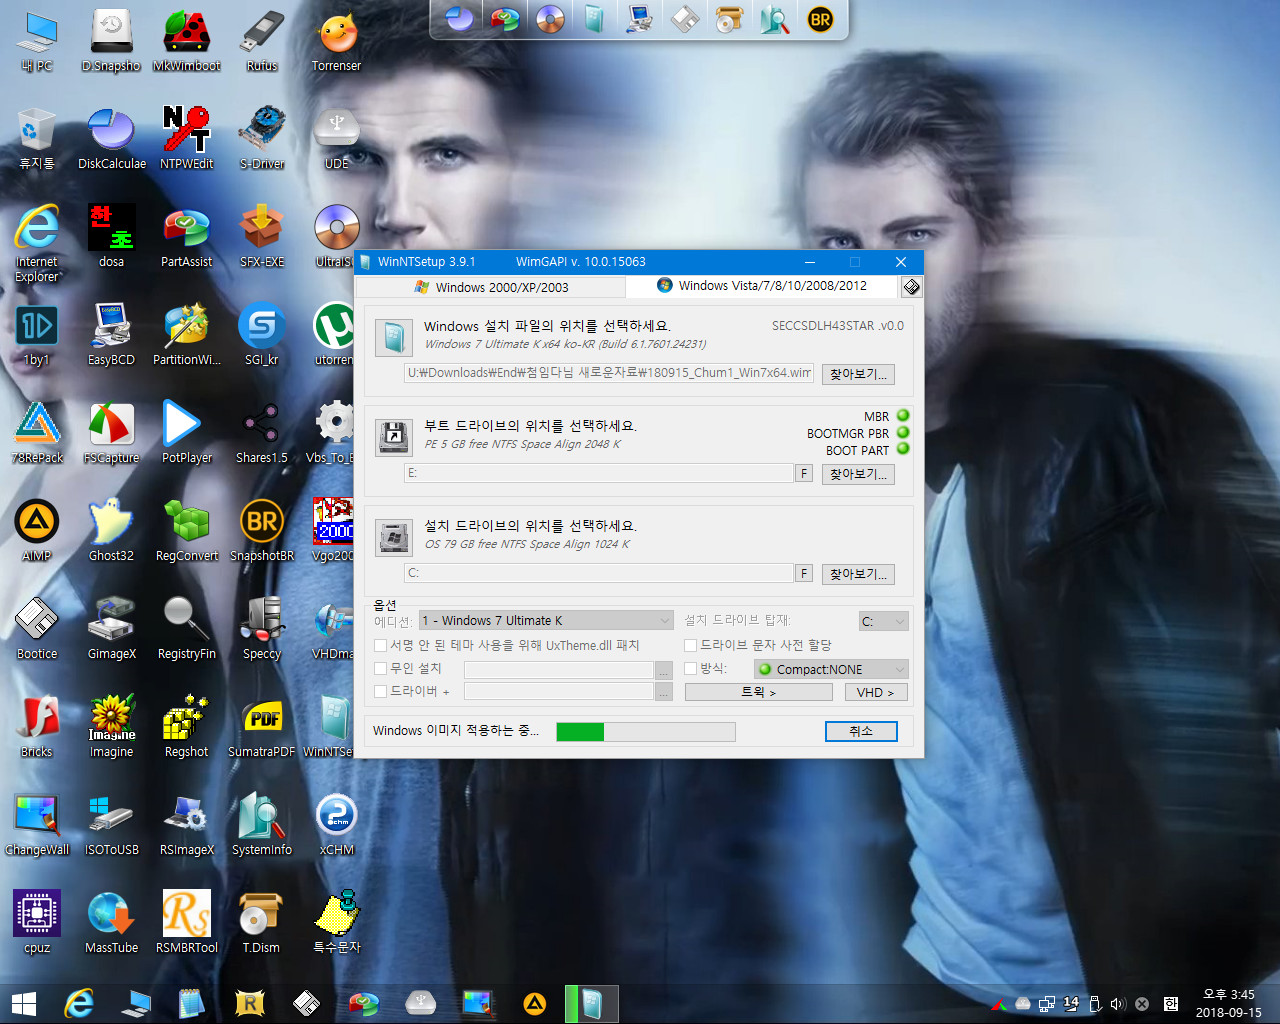Image resolution: width=1280 pixels, height=1024 pixels.
Task: Click the F button beside the E: drive field
Action: coord(803,473)
